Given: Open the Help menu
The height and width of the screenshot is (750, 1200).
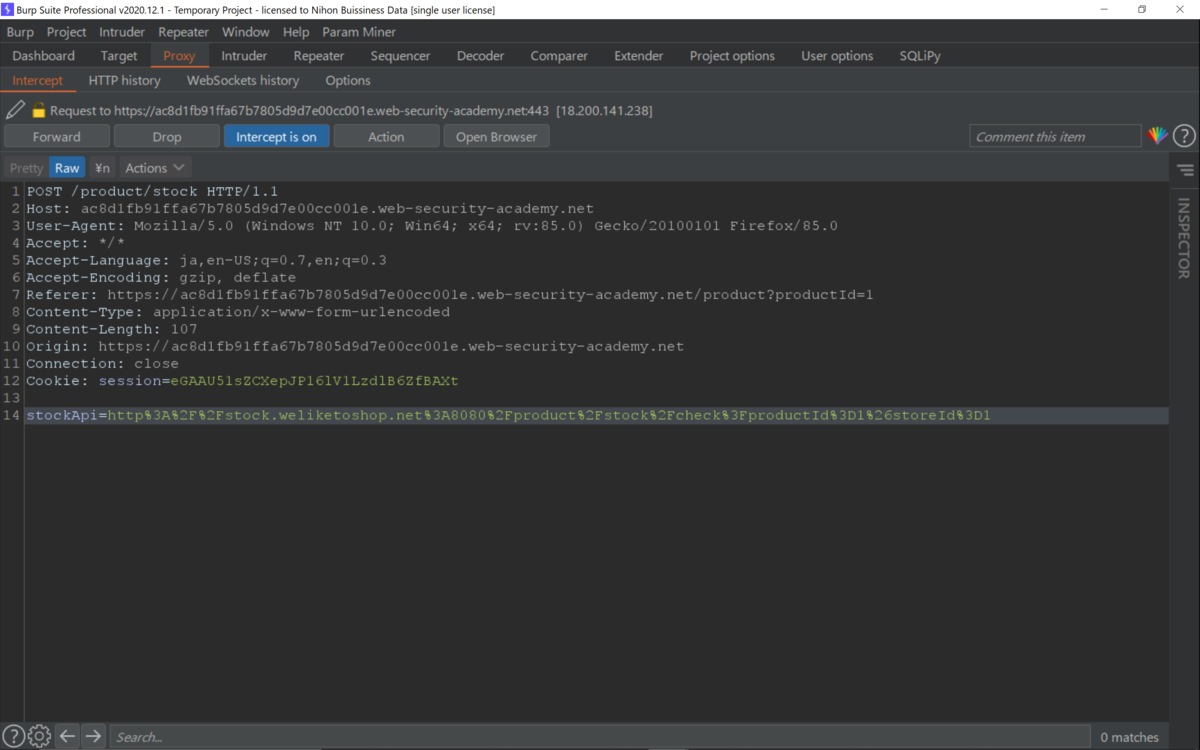Looking at the screenshot, I should [296, 32].
